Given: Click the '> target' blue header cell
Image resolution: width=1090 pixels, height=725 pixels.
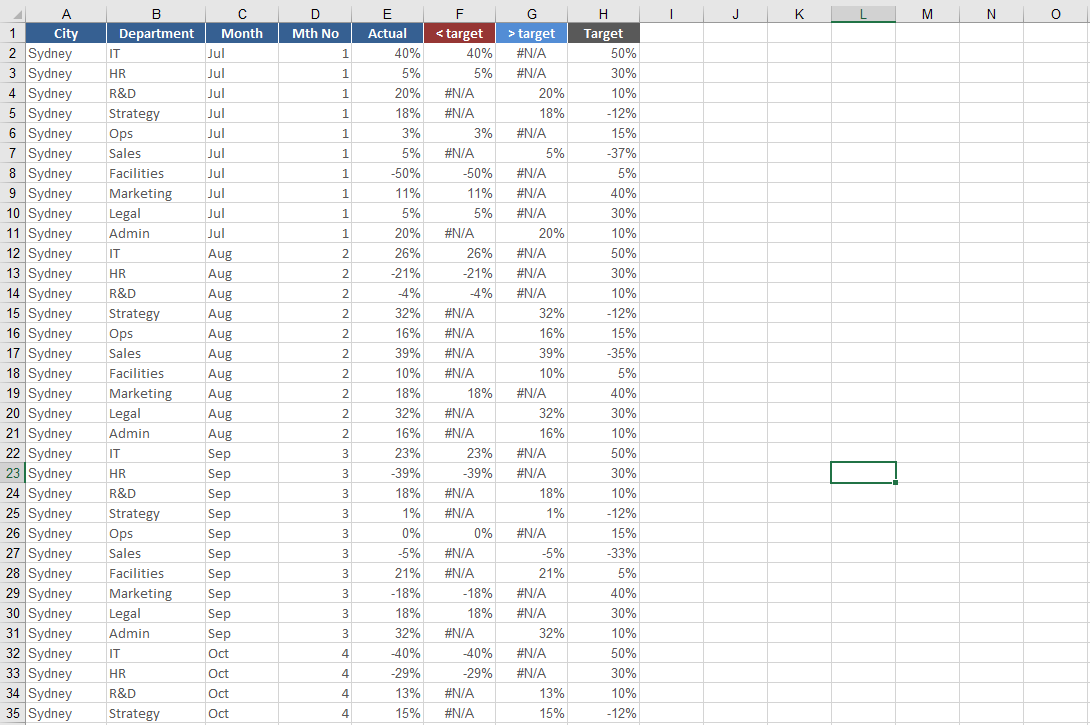Looking at the screenshot, I should [x=532, y=33].
